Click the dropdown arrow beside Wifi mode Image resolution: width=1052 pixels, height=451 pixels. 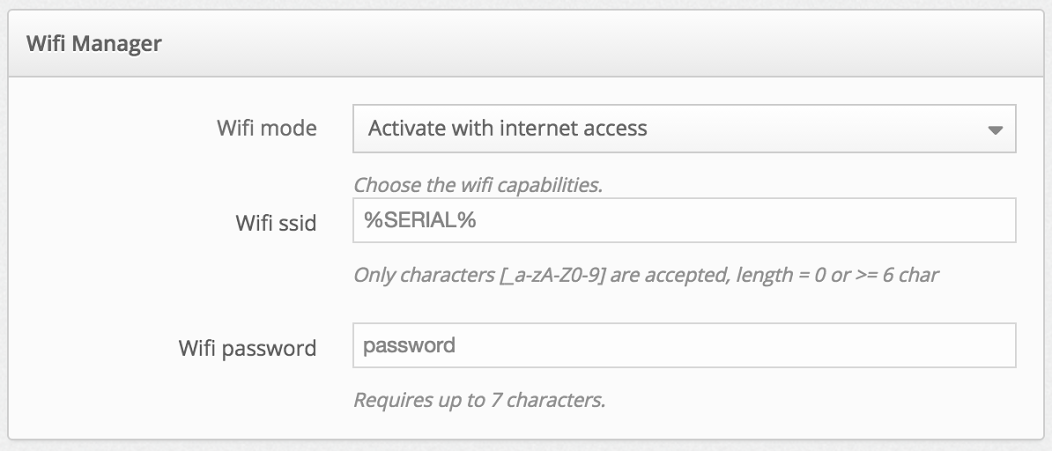994,130
